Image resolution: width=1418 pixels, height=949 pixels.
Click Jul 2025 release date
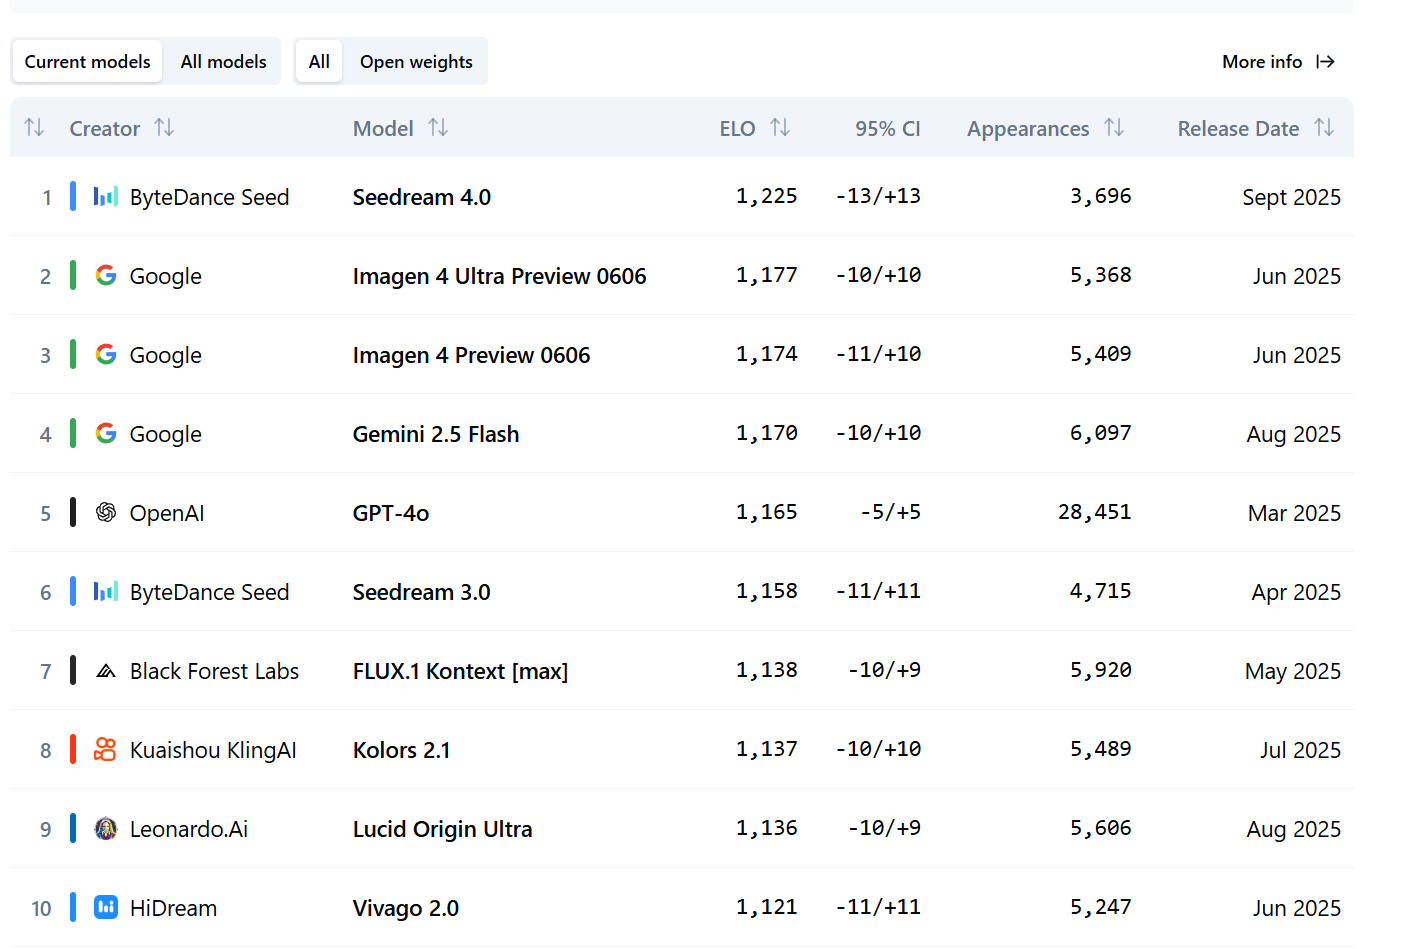pos(1300,750)
